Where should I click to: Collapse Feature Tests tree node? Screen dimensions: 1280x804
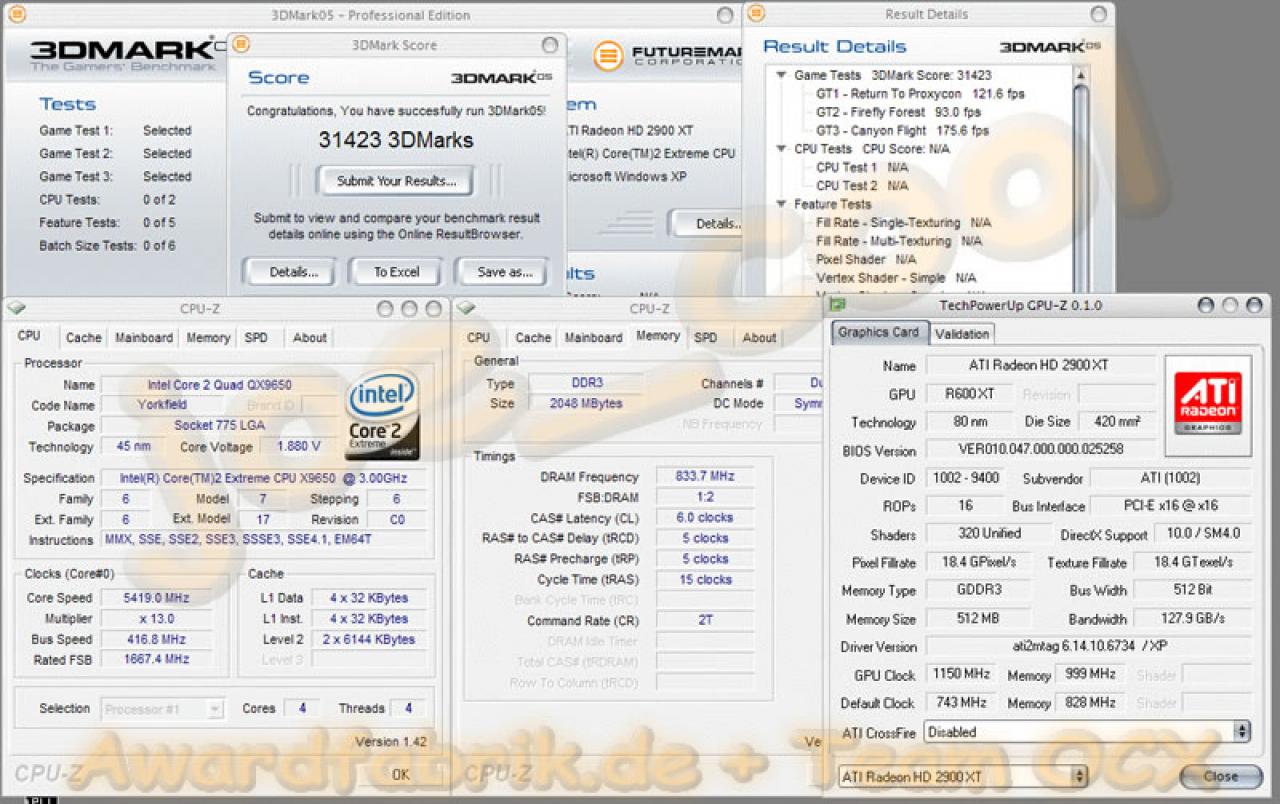[x=781, y=204]
